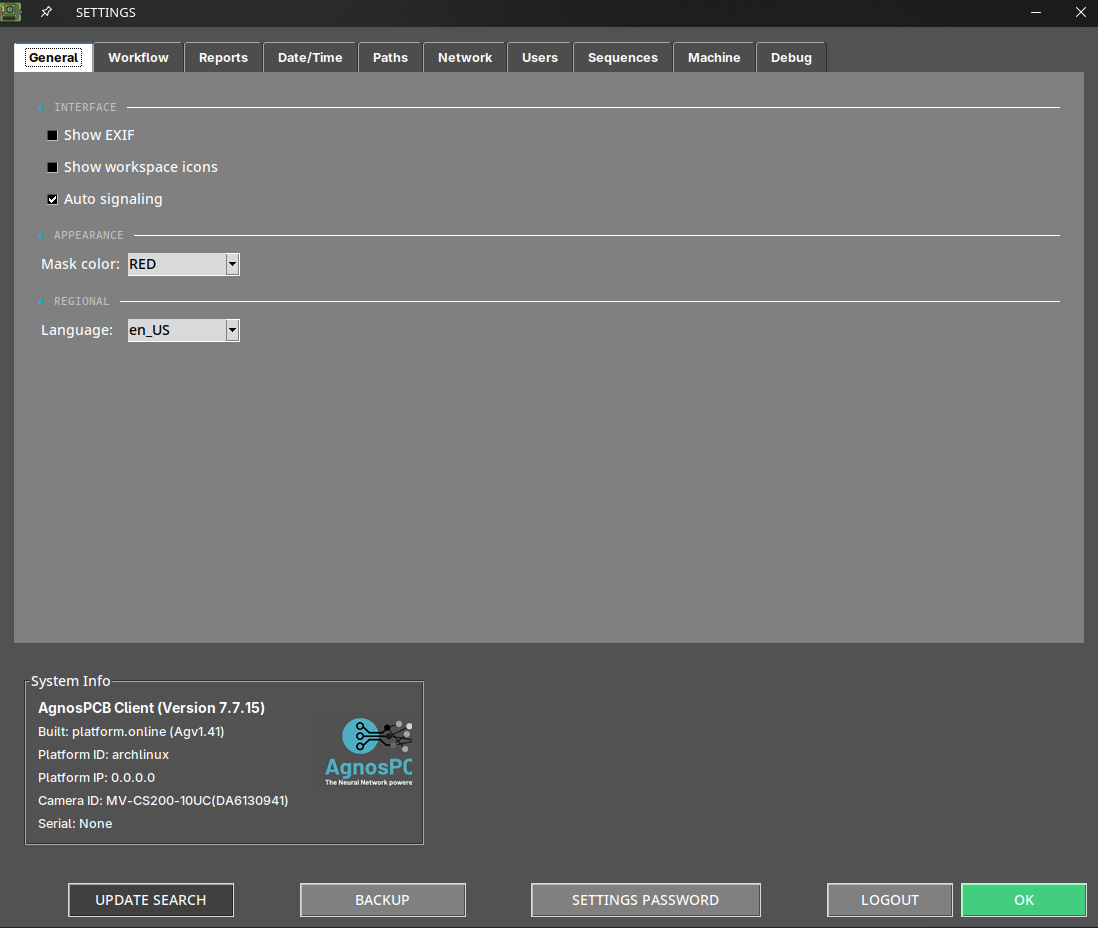The image size is (1098, 928).
Task: Open the Reports tab
Action: [x=223, y=57]
